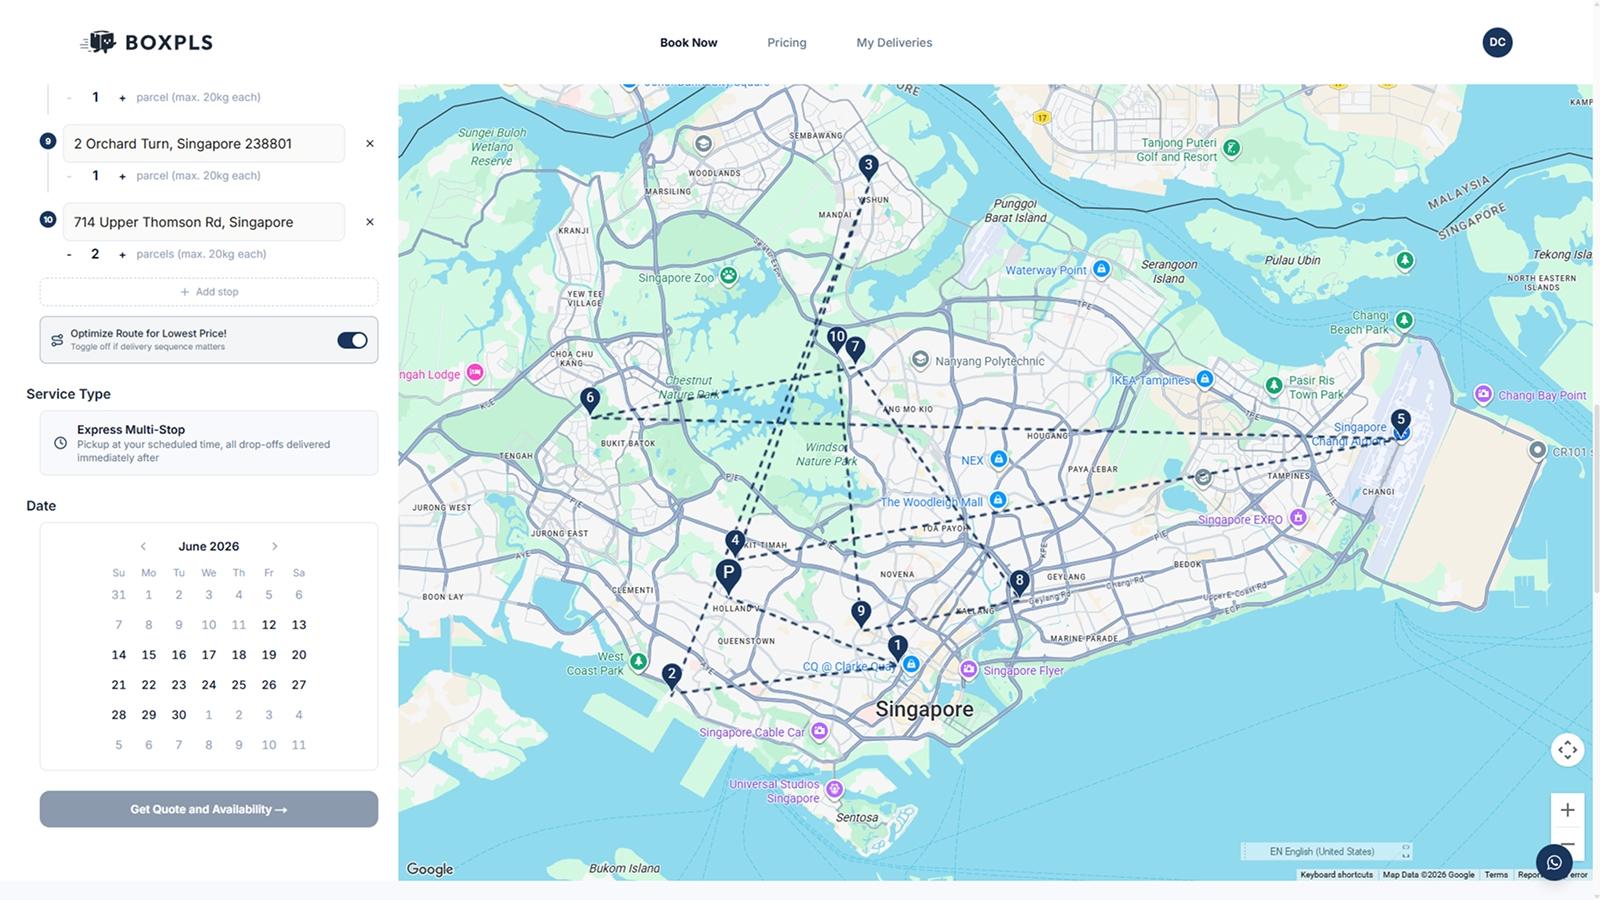1600x900 pixels.
Task: Click map stop marker 6
Action: [x=590, y=400]
